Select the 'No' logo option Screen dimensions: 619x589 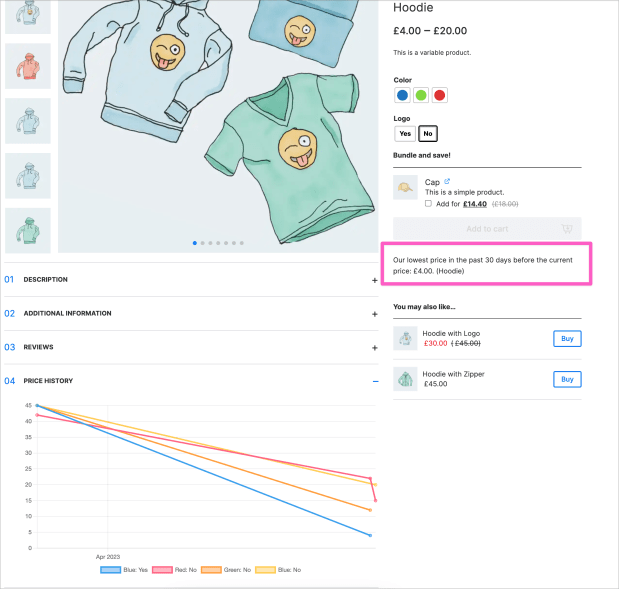[x=428, y=133]
